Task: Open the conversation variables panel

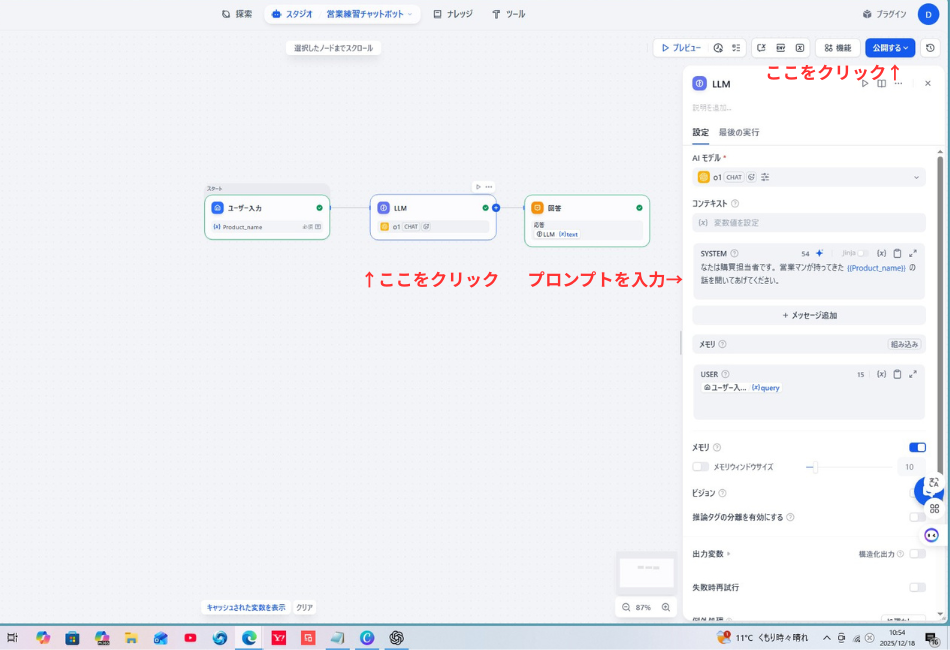Action: (761, 47)
